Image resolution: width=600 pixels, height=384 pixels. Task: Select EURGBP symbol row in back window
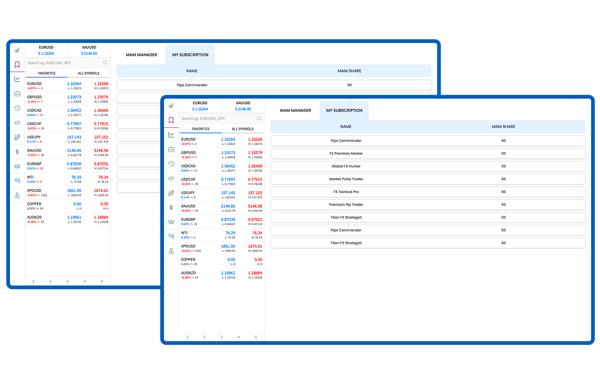pyautogui.click(x=68, y=166)
